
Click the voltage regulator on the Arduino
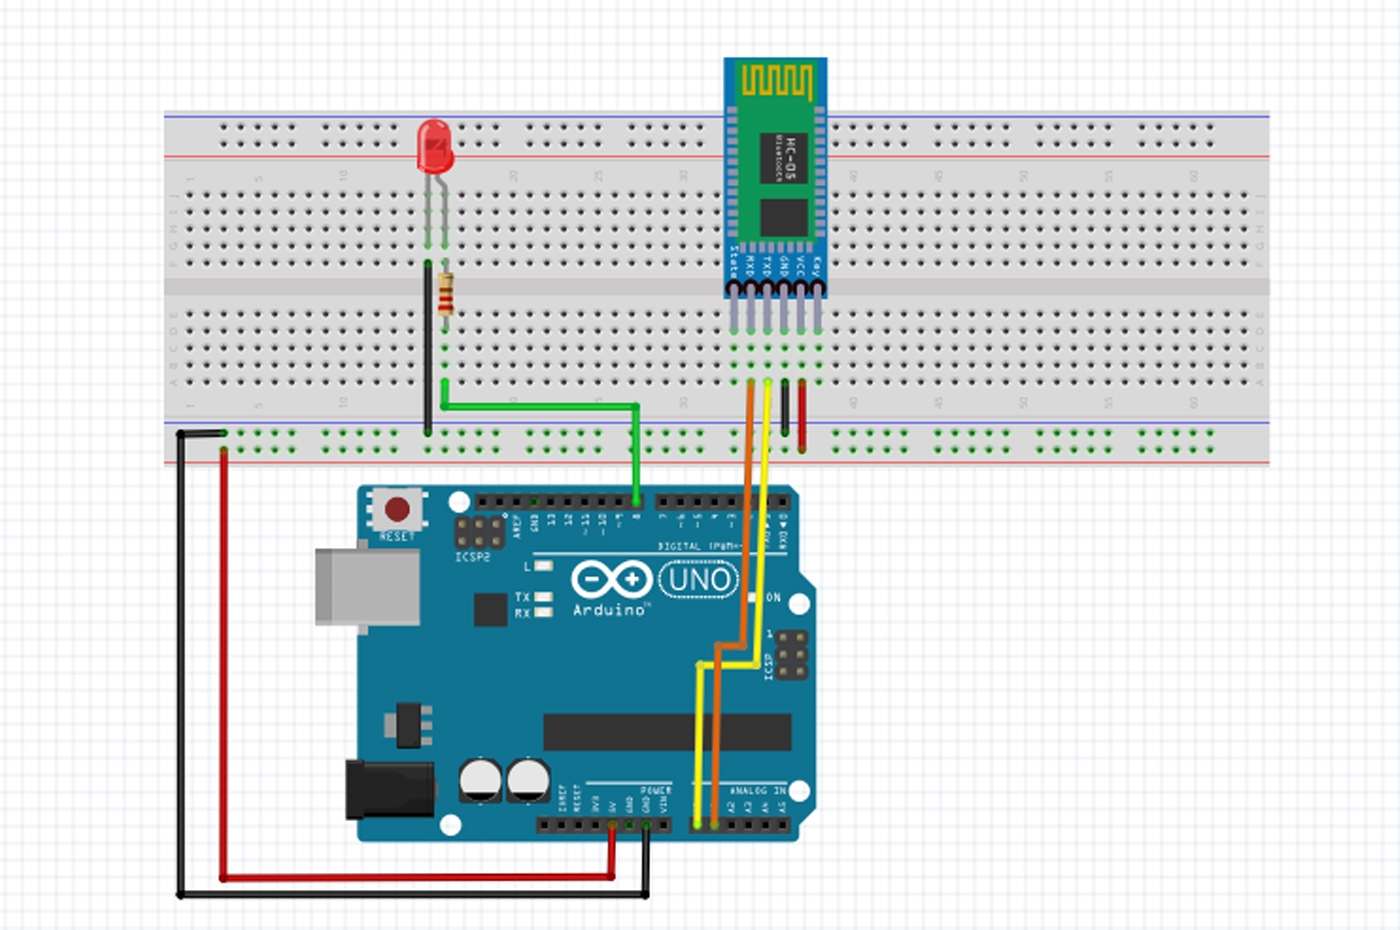coord(409,725)
